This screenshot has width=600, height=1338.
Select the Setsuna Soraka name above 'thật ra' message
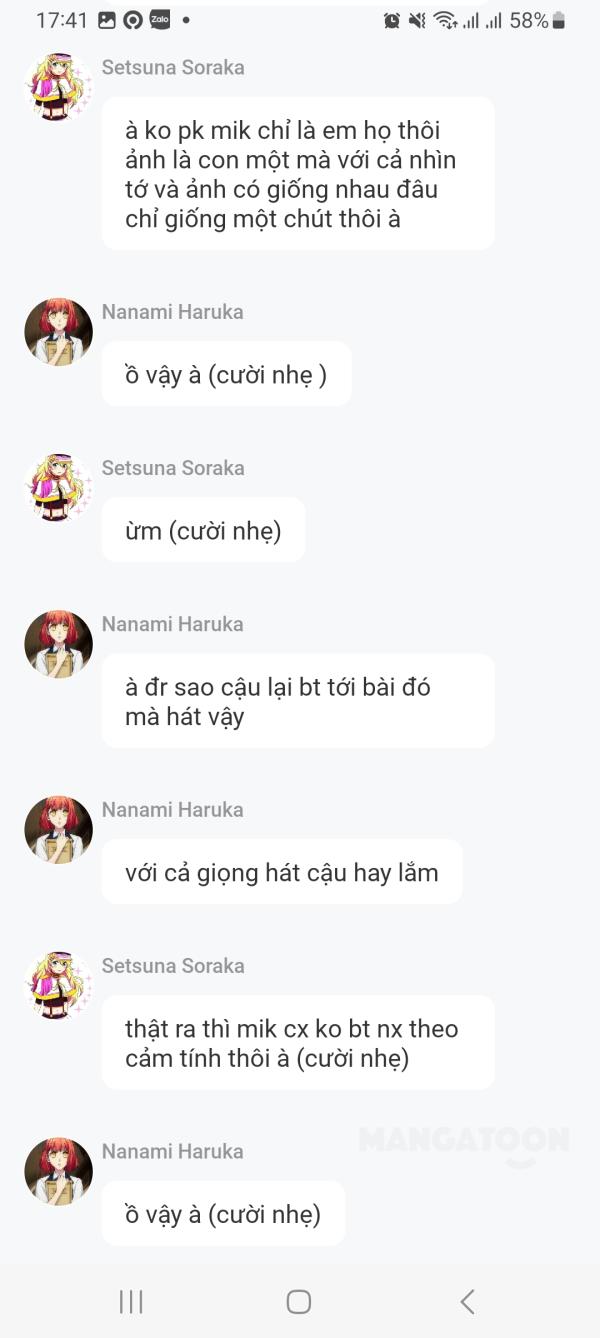(x=173, y=966)
